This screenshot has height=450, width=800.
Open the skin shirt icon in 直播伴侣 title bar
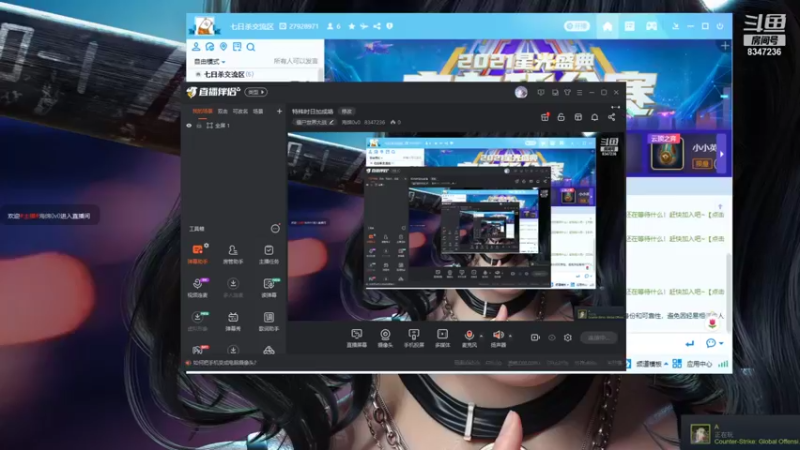pos(567,92)
